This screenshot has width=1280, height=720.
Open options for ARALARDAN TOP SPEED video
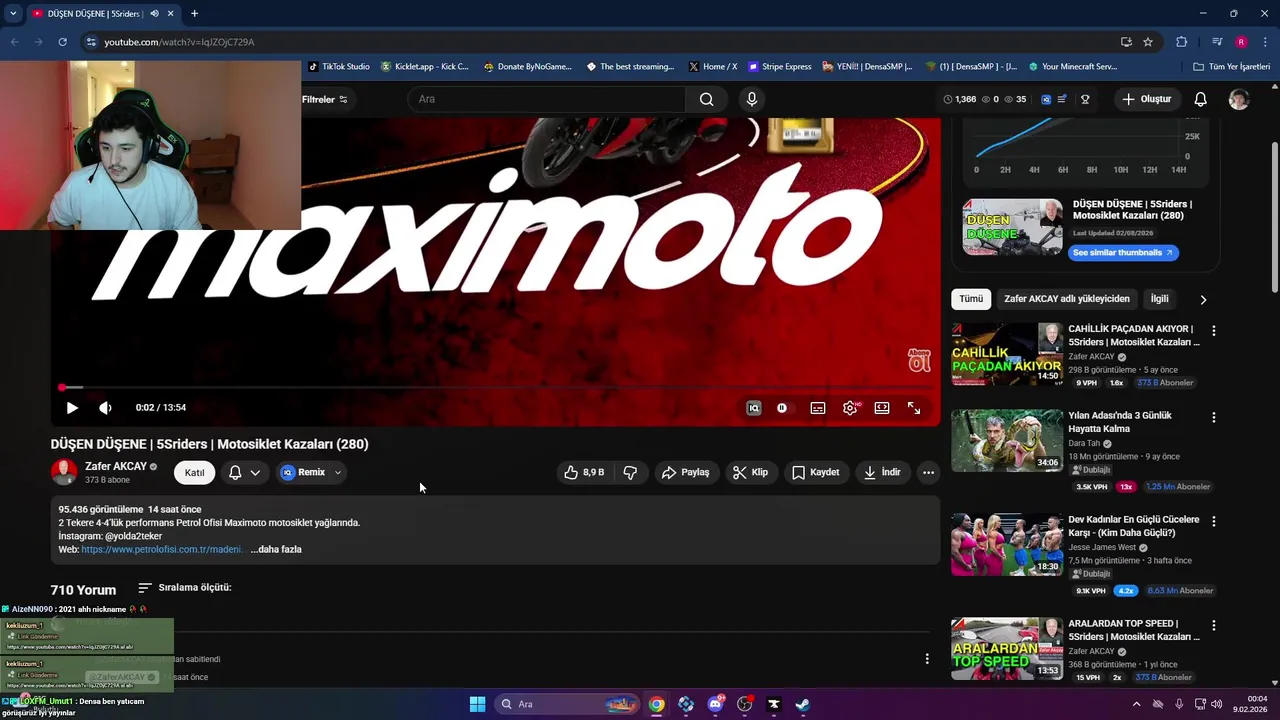click(1214, 625)
